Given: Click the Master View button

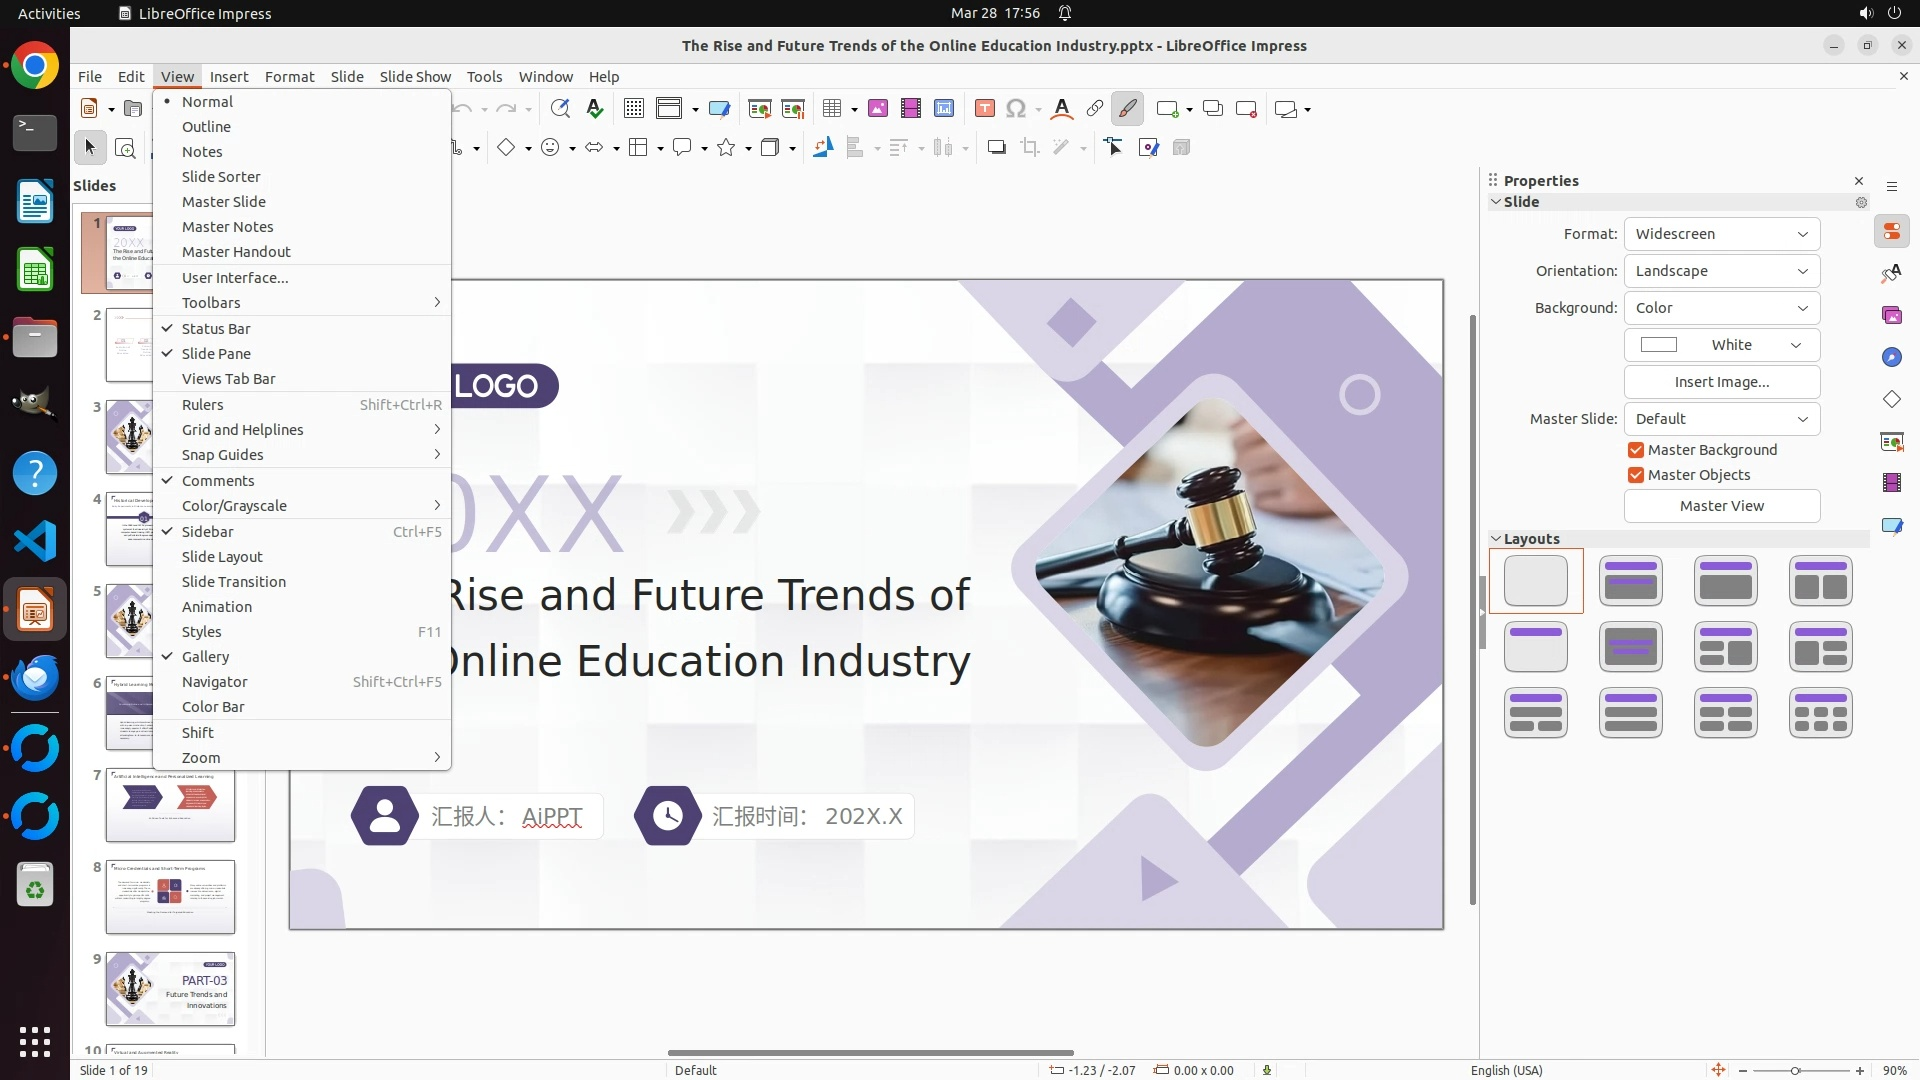Looking at the screenshot, I should pyautogui.click(x=1721, y=506).
